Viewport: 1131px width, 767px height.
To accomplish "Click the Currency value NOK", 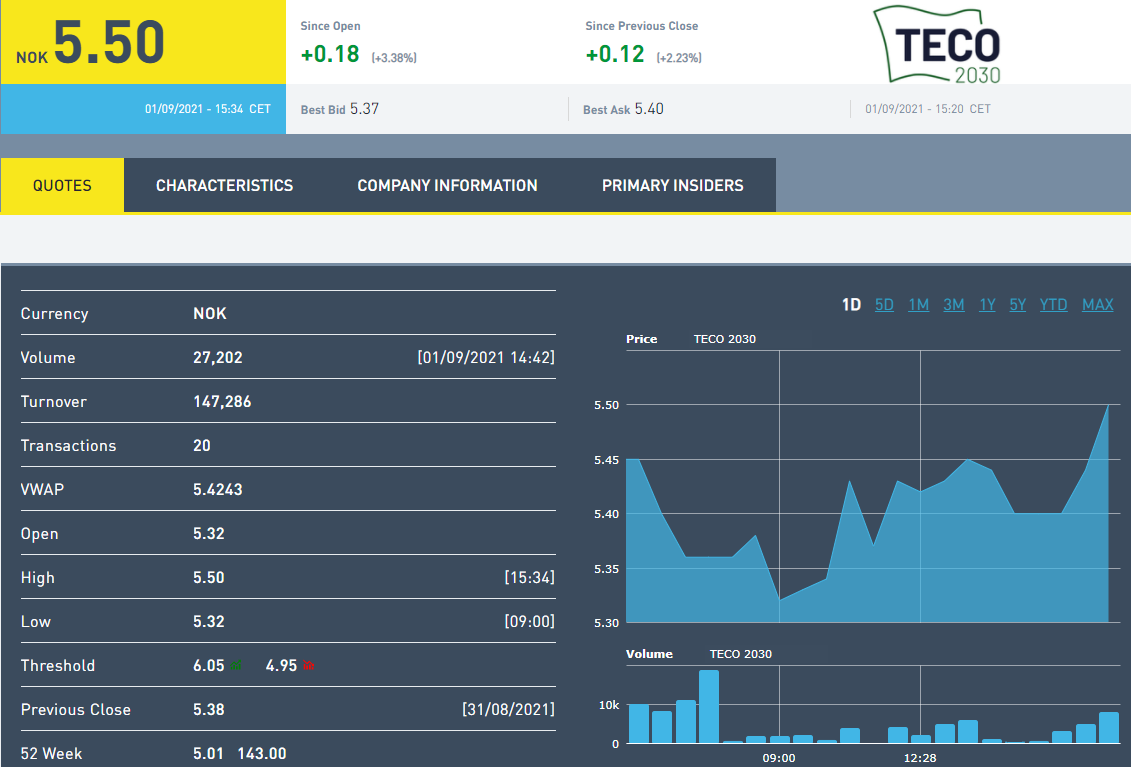I will 210,314.
